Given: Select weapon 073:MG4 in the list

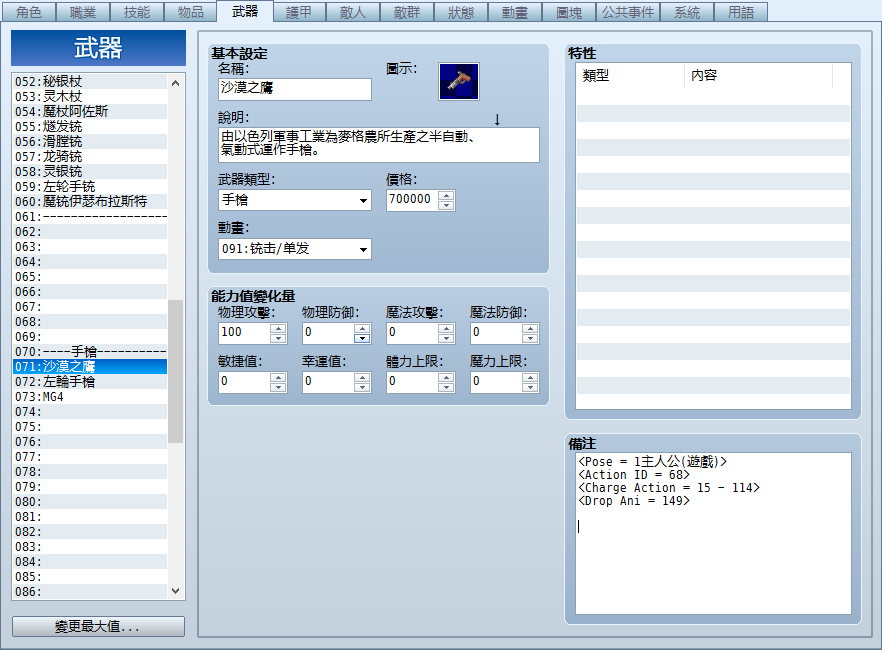Looking at the screenshot, I should coord(90,397).
